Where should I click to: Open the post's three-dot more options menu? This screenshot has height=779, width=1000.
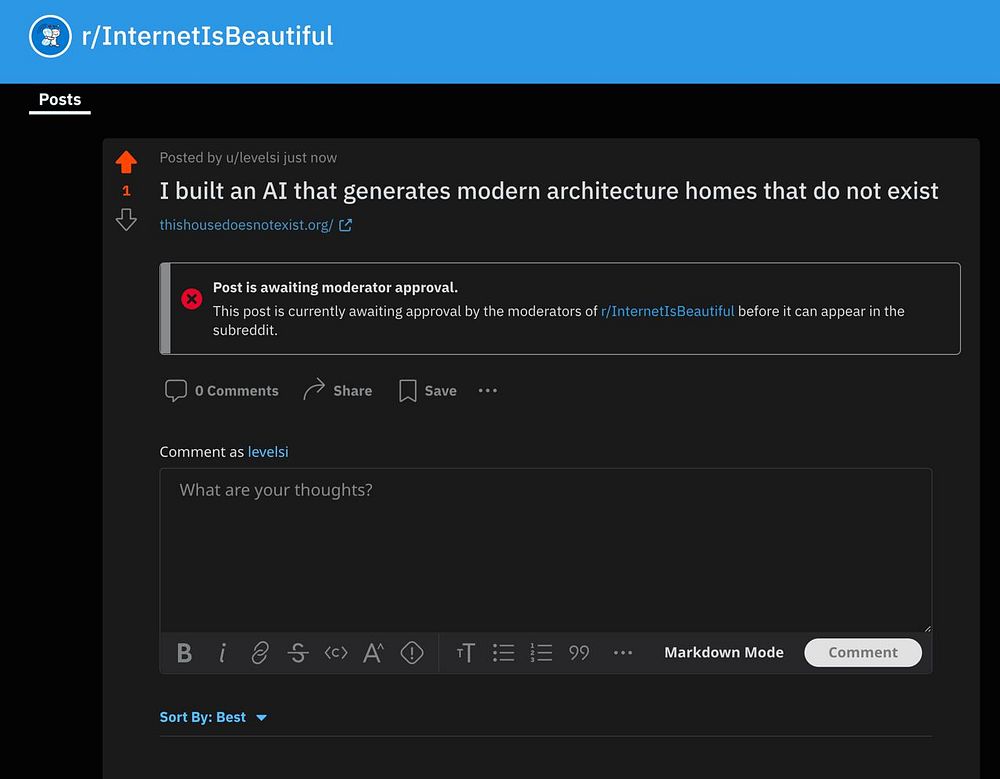pos(488,390)
